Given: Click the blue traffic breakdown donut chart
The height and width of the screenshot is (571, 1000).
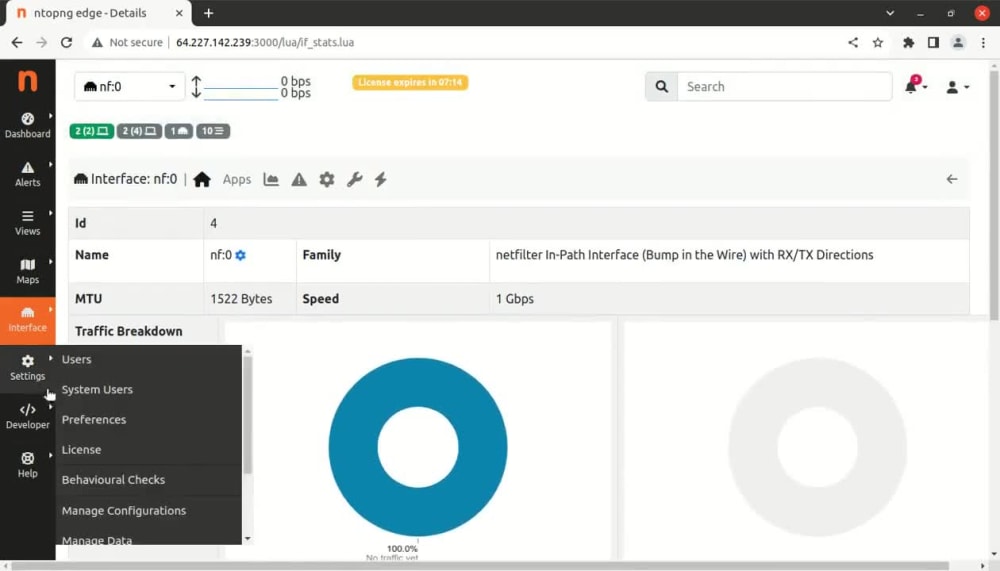Looking at the screenshot, I should coord(418,447).
